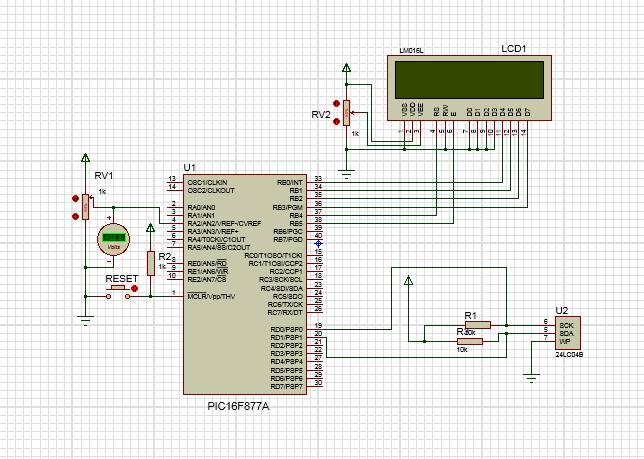644x459 pixels.
Task: Click the ground symbol below RV2
Action: tap(347, 174)
